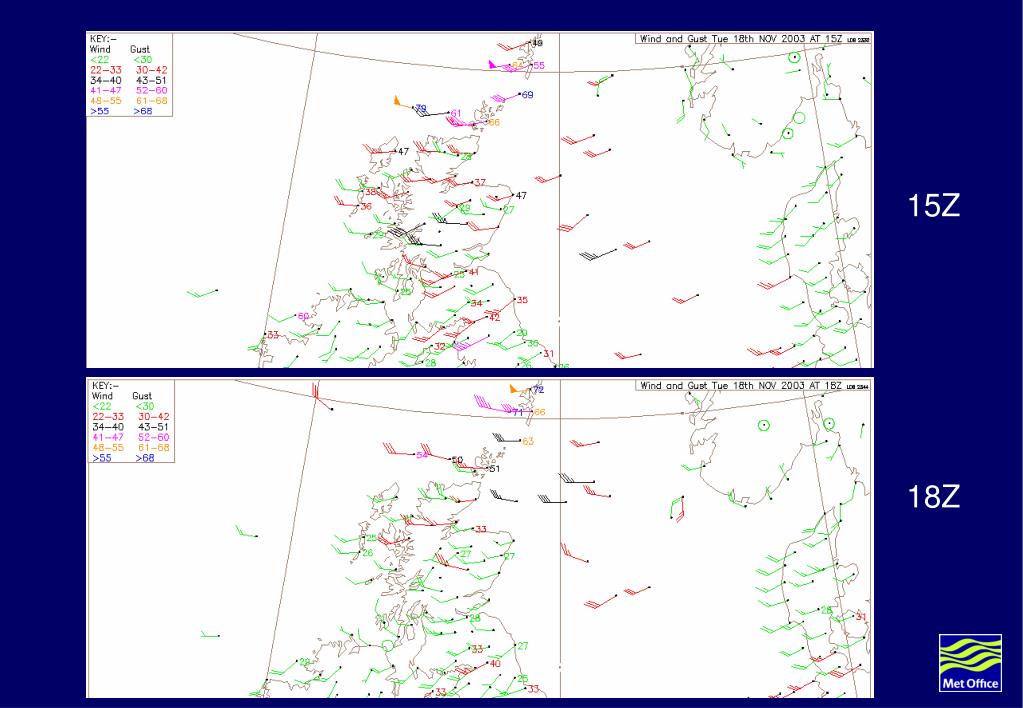The width and height of the screenshot is (1023, 708).
Task: Click the orange gust value 63 on 18Z map
Action: [x=528, y=442]
